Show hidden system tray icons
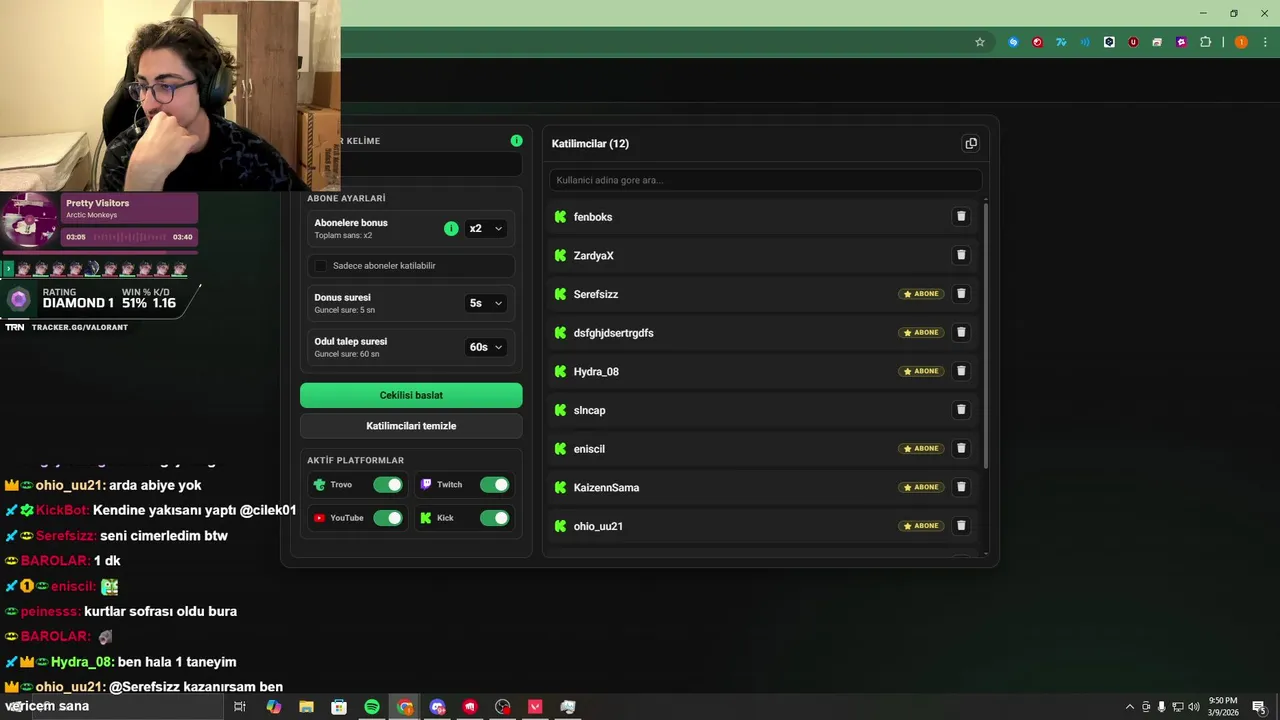Image resolution: width=1280 pixels, height=720 pixels. (x=1130, y=707)
